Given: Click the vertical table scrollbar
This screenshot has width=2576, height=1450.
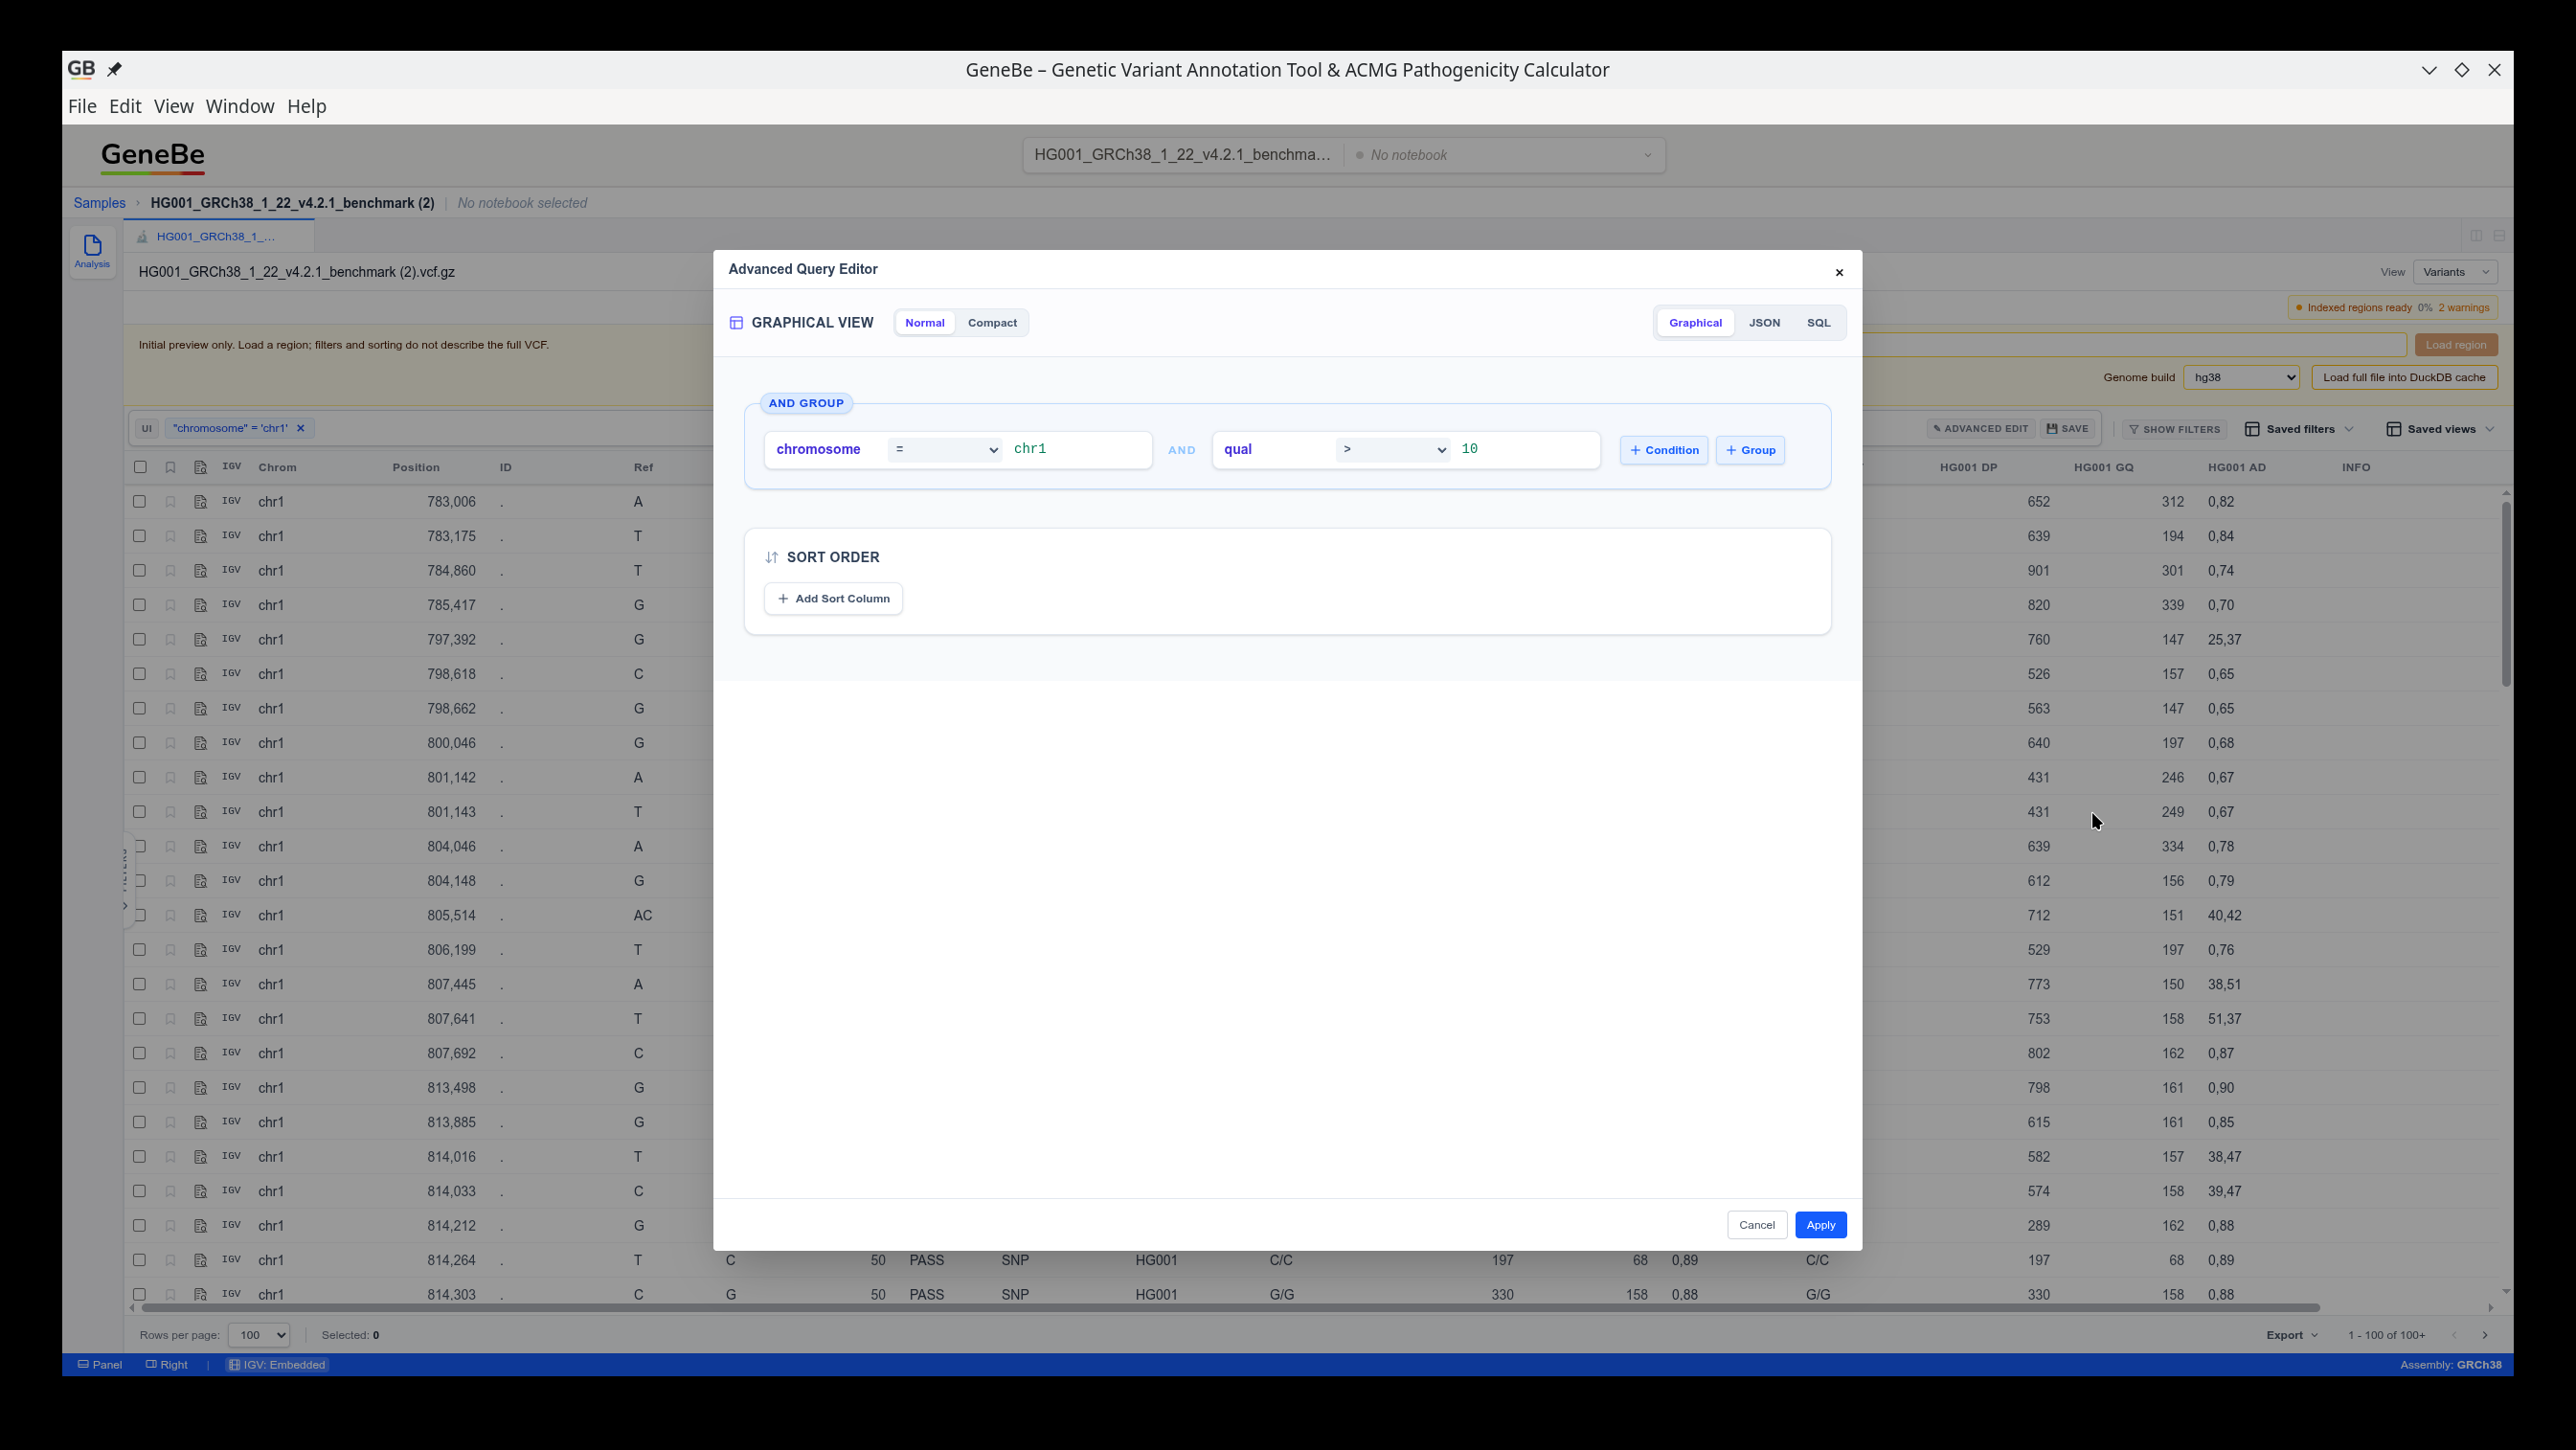Looking at the screenshot, I should click(x=2506, y=594).
